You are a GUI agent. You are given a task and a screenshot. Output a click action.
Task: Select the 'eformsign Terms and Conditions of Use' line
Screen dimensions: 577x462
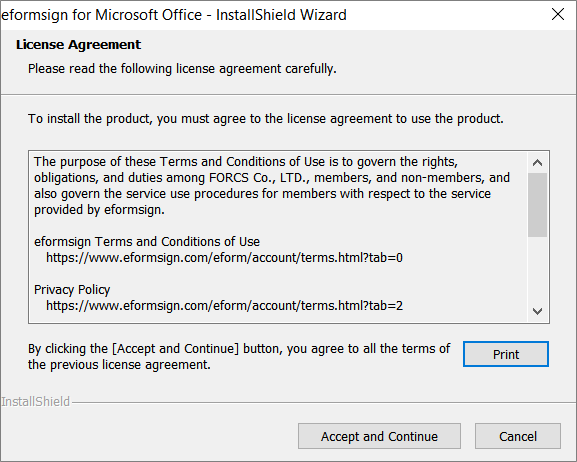click(x=147, y=241)
